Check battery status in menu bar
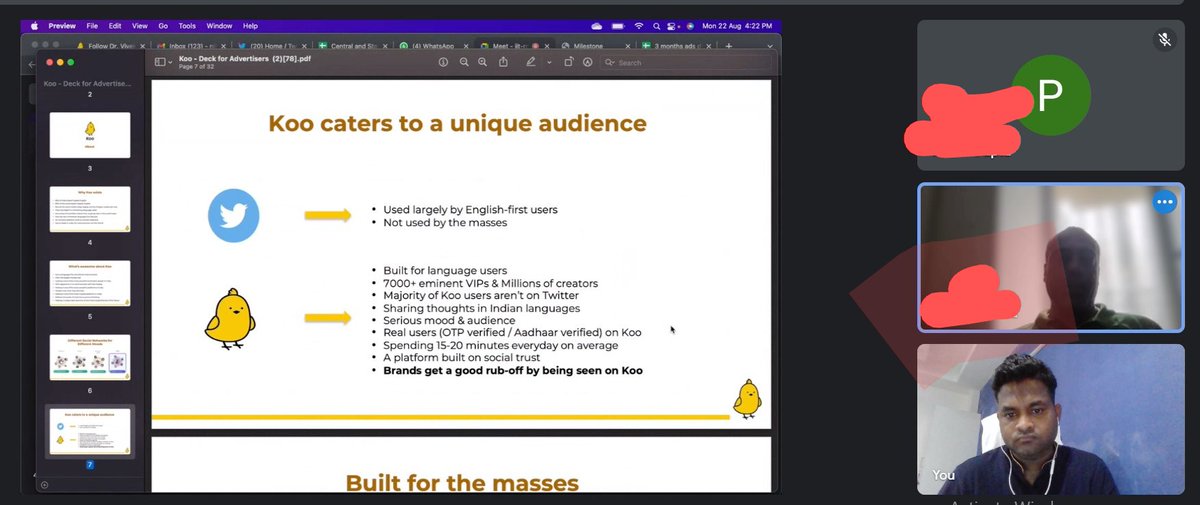The height and width of the screenshot is (505, 1200). [619, 26]
